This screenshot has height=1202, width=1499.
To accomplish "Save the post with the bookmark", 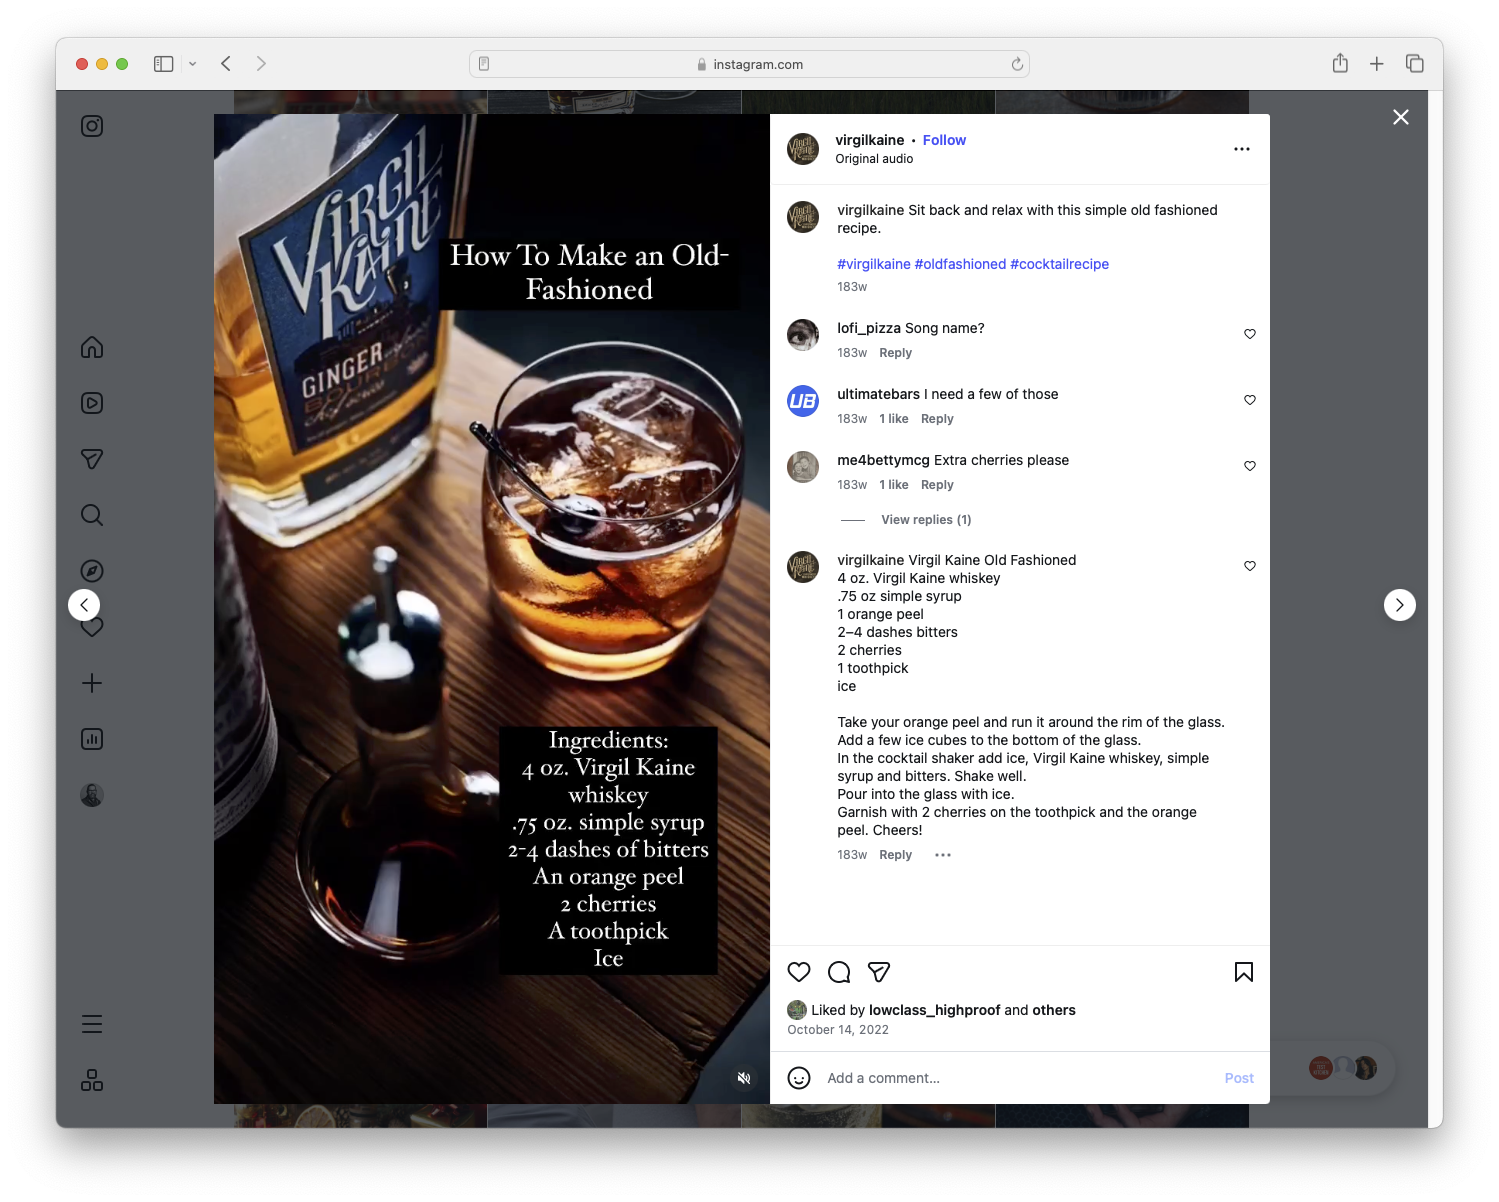I will [x=1243, y=971].
